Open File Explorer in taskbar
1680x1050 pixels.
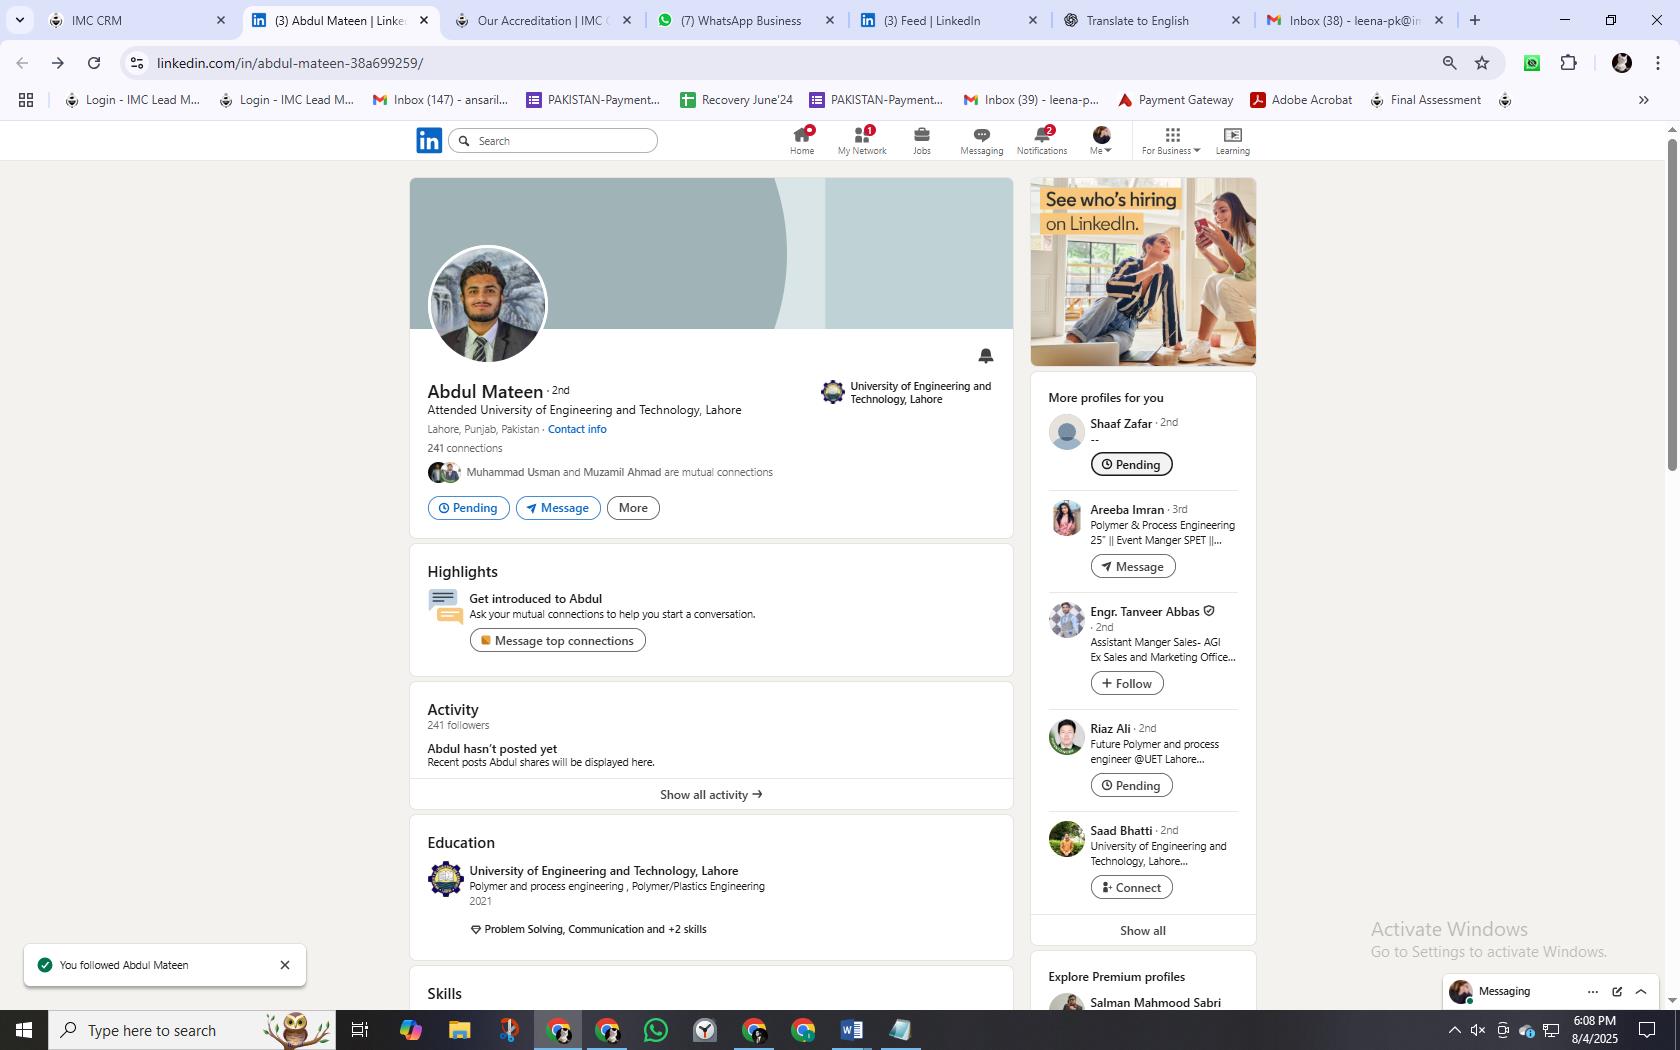point(459,1030)
